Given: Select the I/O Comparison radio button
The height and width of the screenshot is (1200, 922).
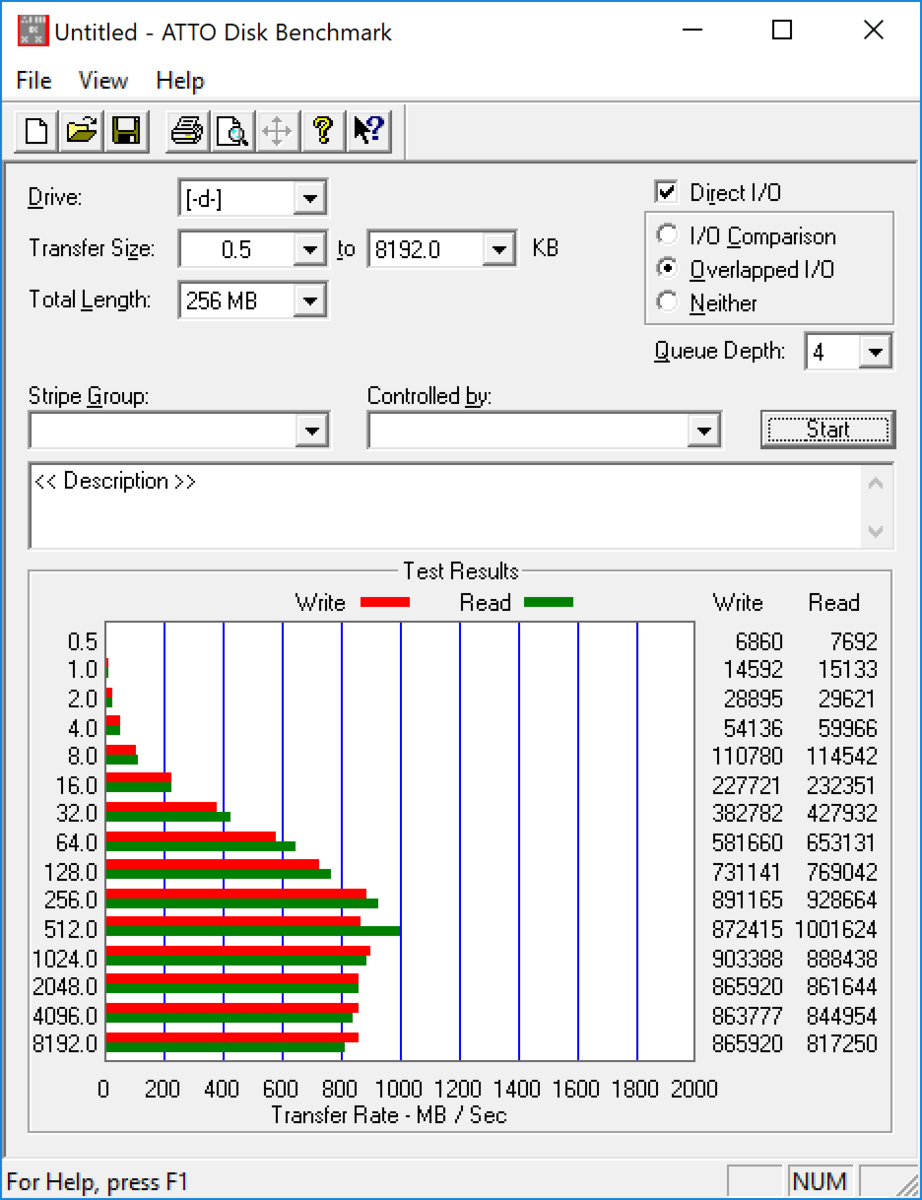Looking at the screenshot, I should click(665, 236).
